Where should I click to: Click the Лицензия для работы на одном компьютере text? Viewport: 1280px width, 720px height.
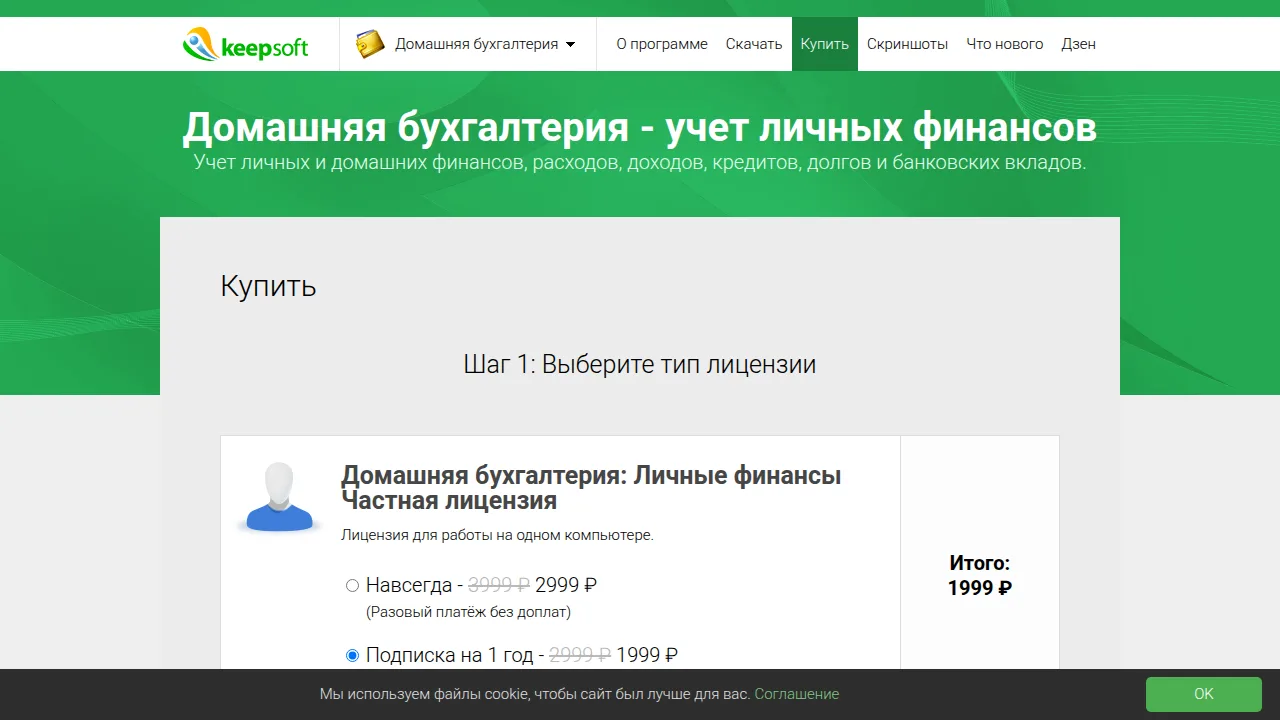(497, 535)
